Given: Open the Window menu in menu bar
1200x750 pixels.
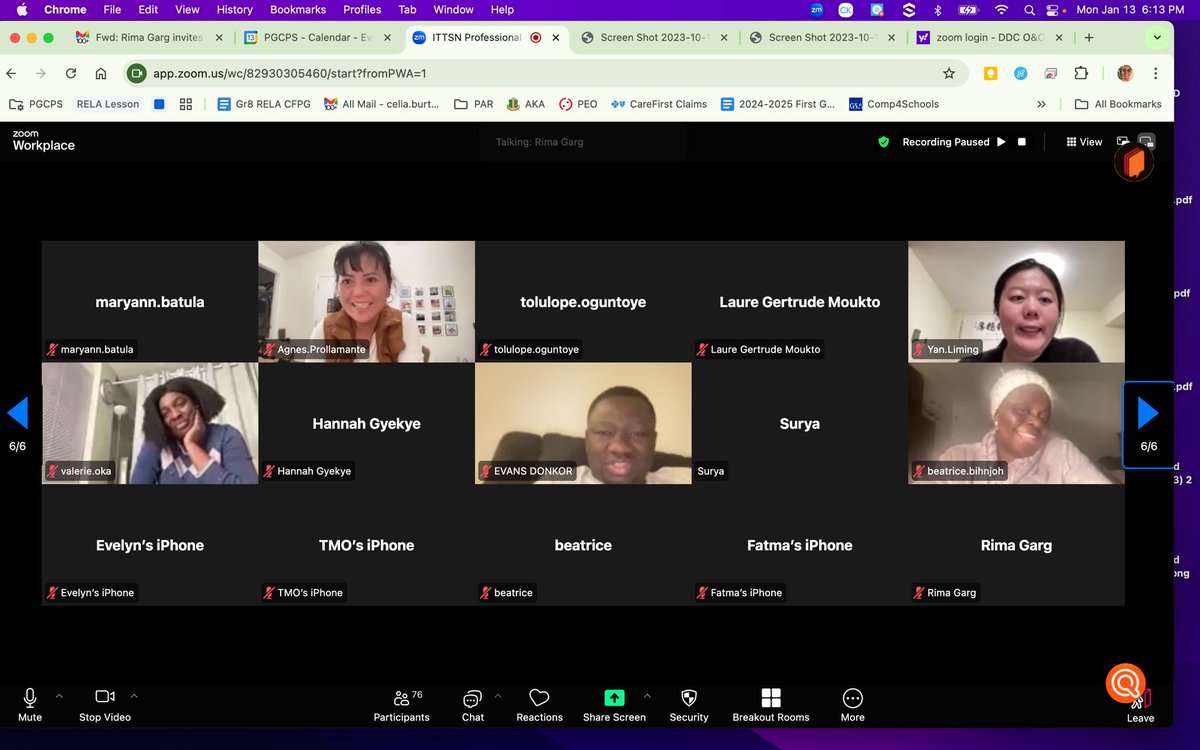Looking at the screenshot, I should (453, 10).
